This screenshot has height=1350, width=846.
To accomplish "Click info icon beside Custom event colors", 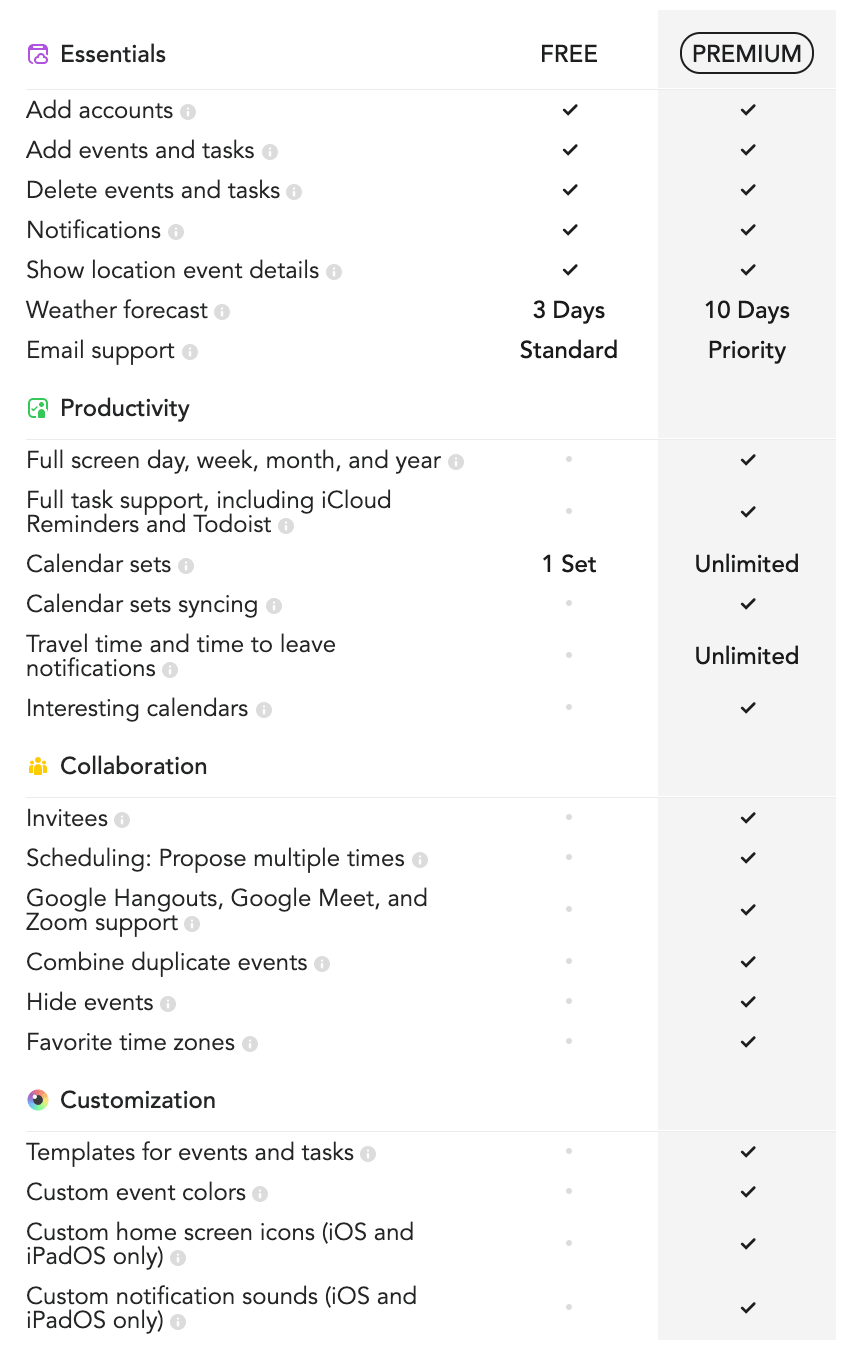I will 260,1193.
